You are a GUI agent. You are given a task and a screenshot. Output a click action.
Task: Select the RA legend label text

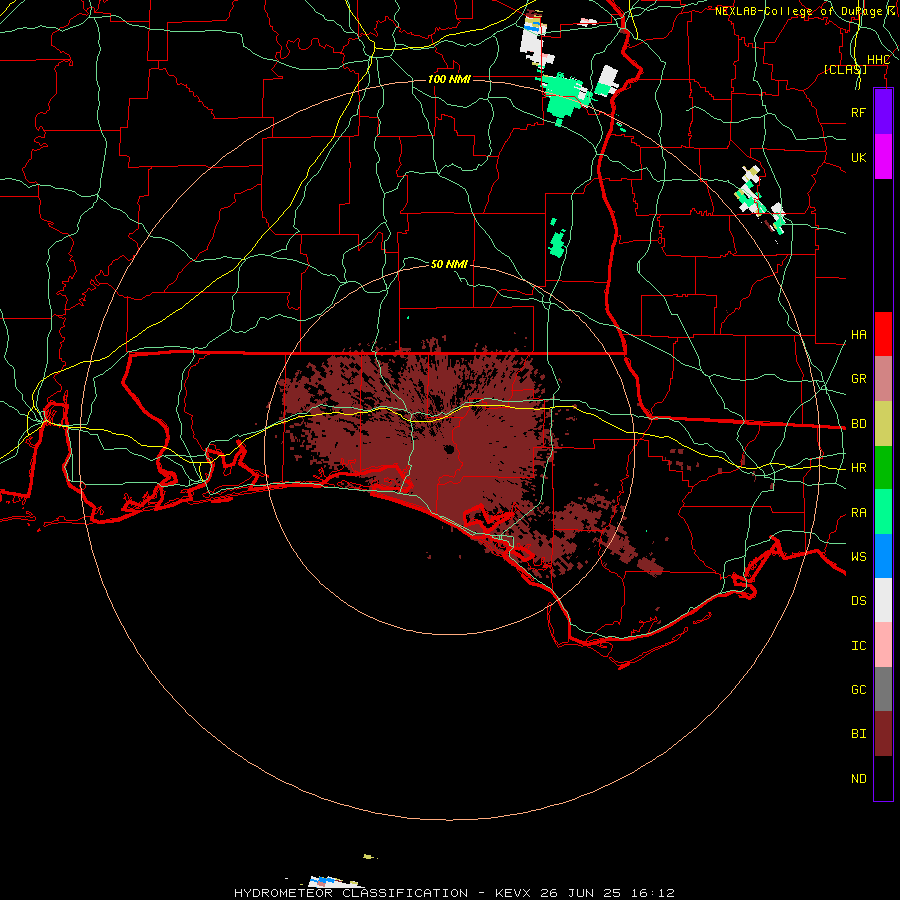(858, 513)
